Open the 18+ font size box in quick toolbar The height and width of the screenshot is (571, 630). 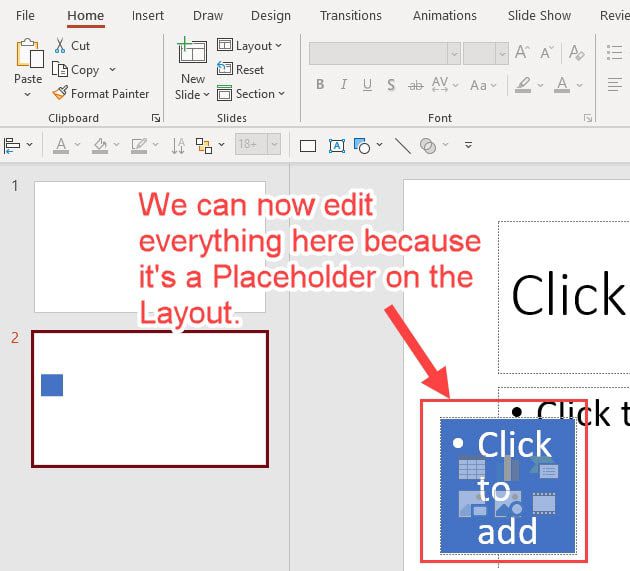click(x=258, y=144)
